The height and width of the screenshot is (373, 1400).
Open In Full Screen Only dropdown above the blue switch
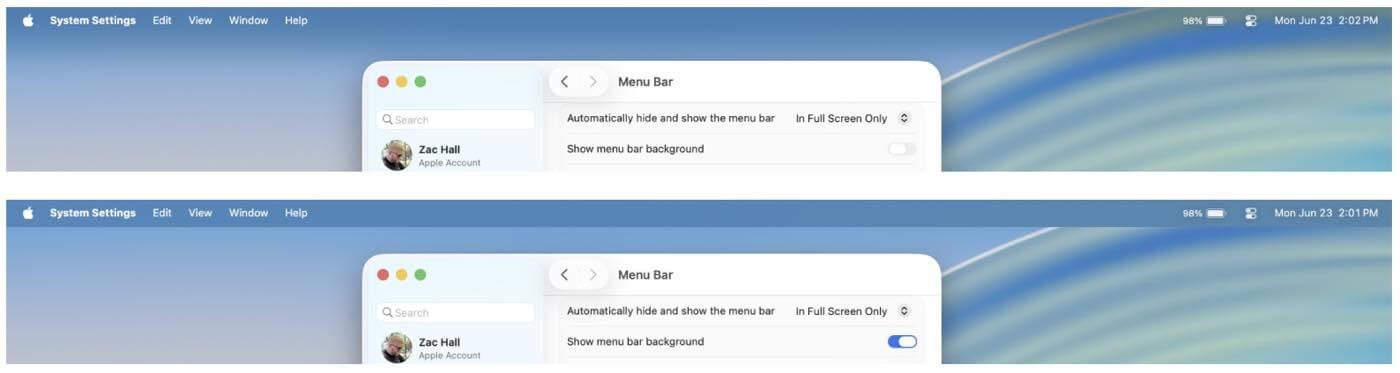pos(853,311)
